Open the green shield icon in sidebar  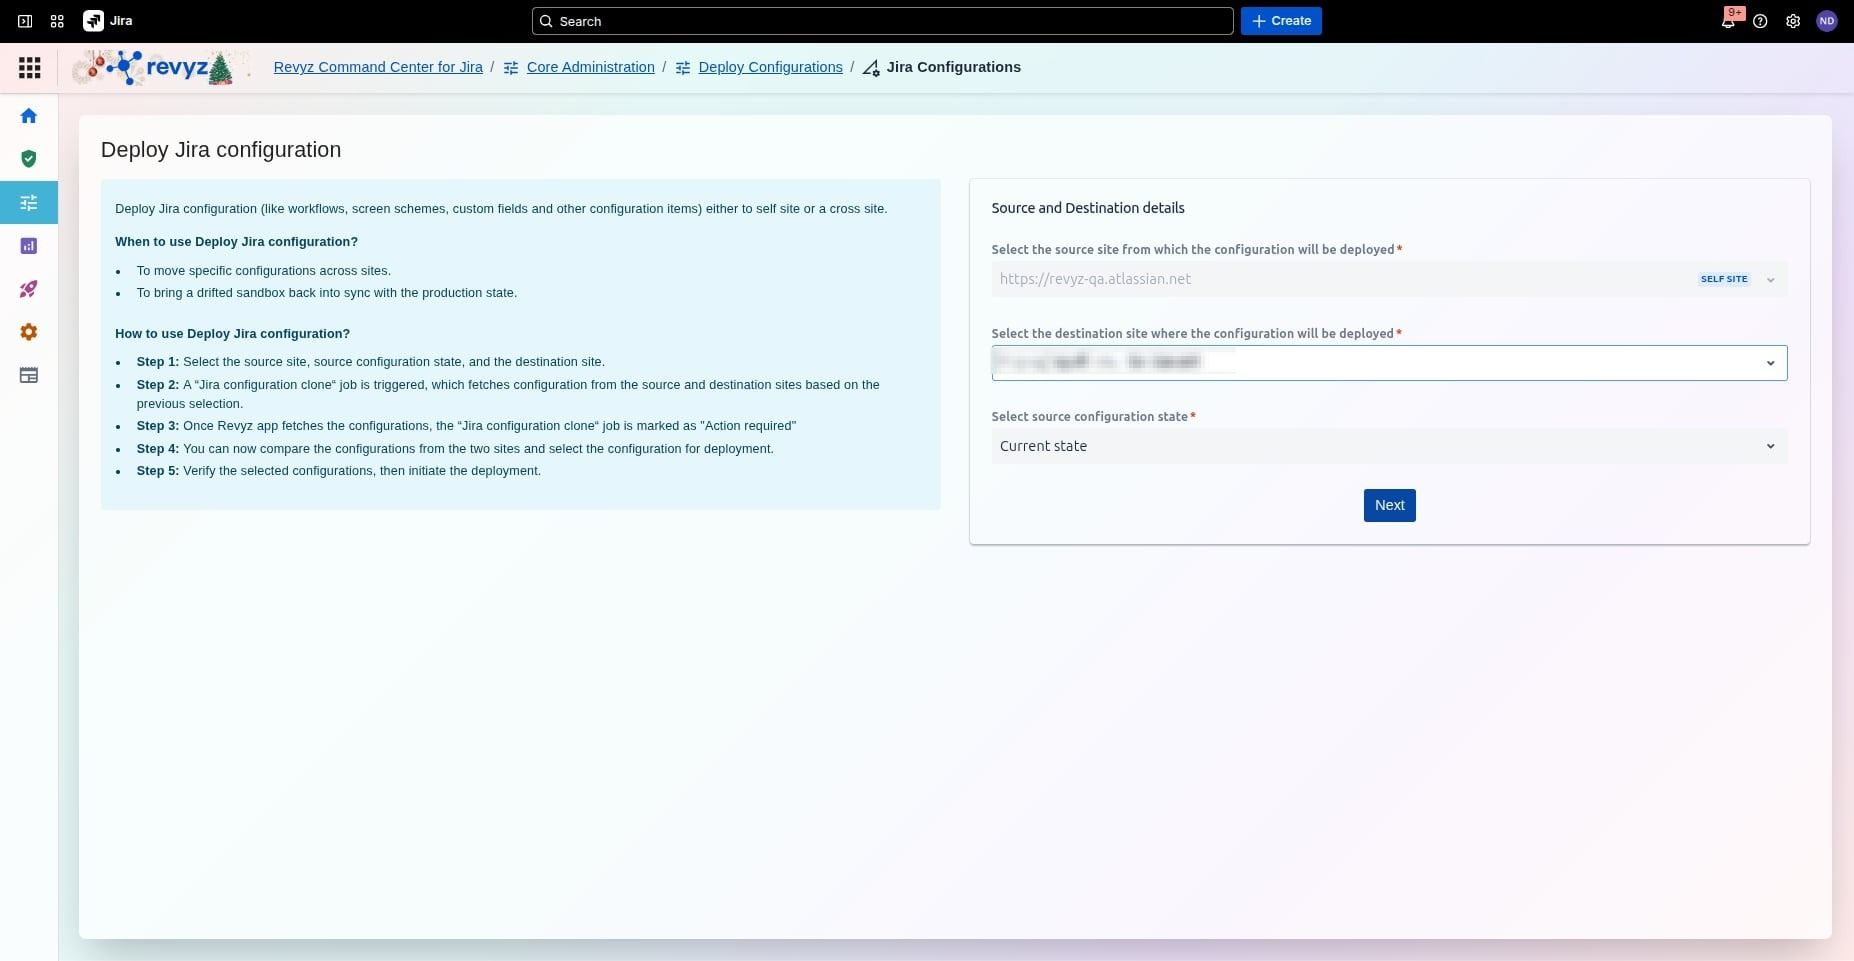point(29,159)
